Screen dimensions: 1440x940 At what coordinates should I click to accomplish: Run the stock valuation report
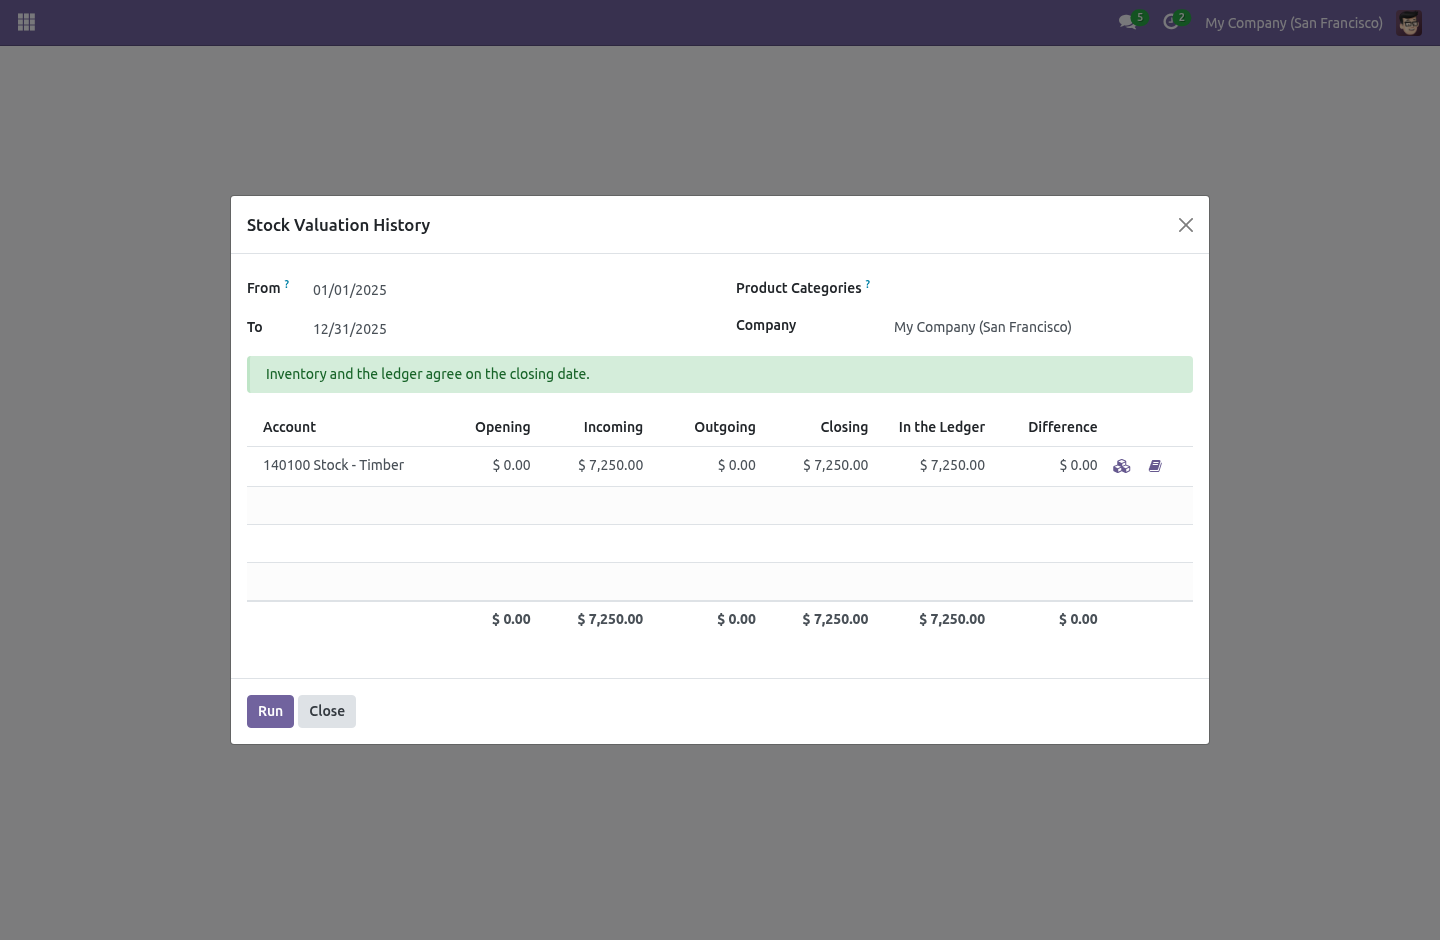pos(270,711)
